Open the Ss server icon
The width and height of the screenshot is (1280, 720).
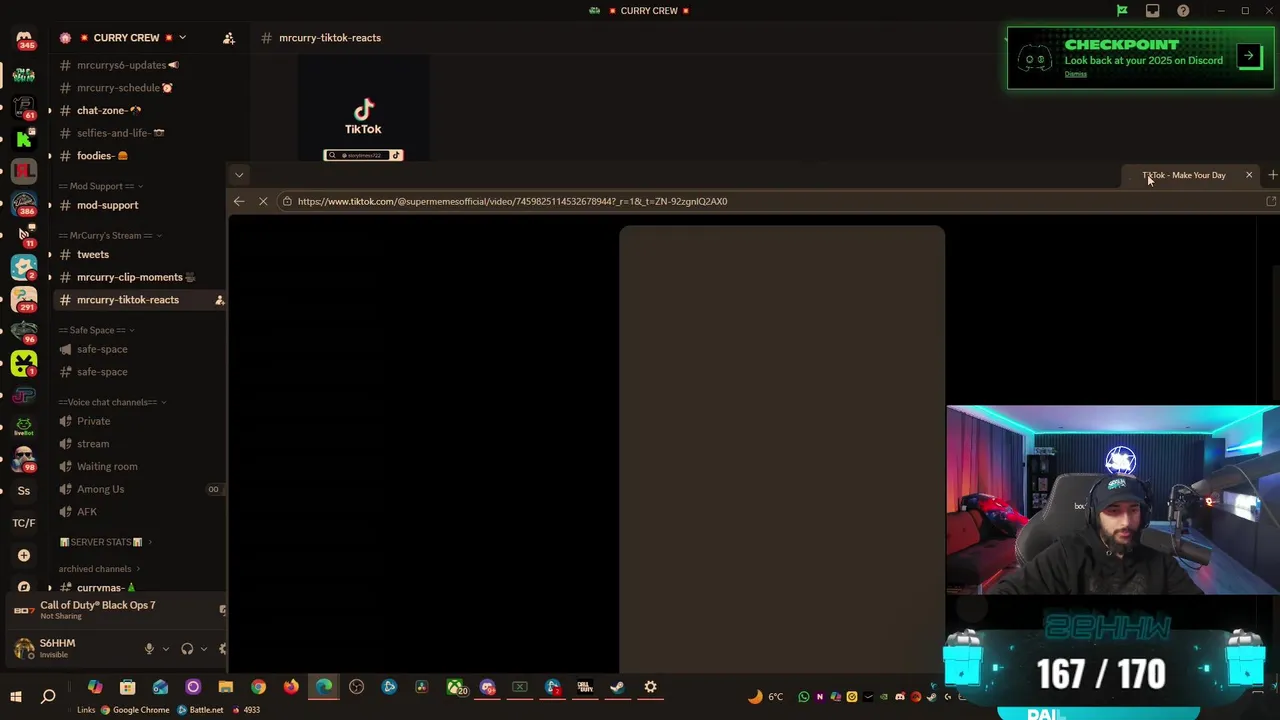tap(24, 491)
